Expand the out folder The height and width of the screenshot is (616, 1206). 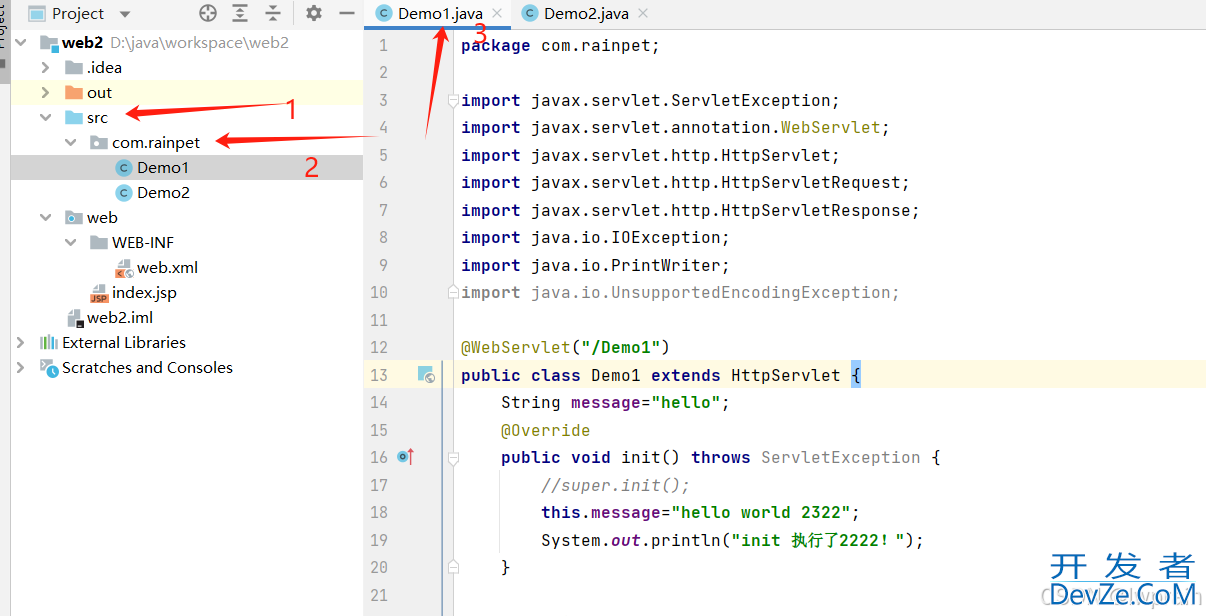45,93
